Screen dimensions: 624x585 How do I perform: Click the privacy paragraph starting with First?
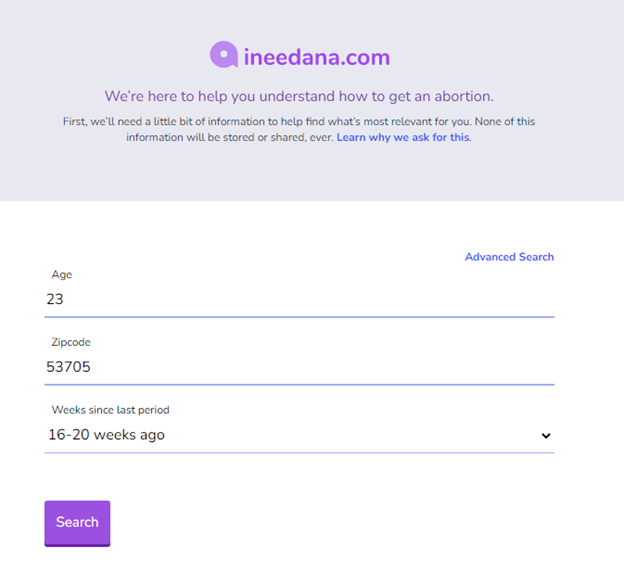click(299, 129)
